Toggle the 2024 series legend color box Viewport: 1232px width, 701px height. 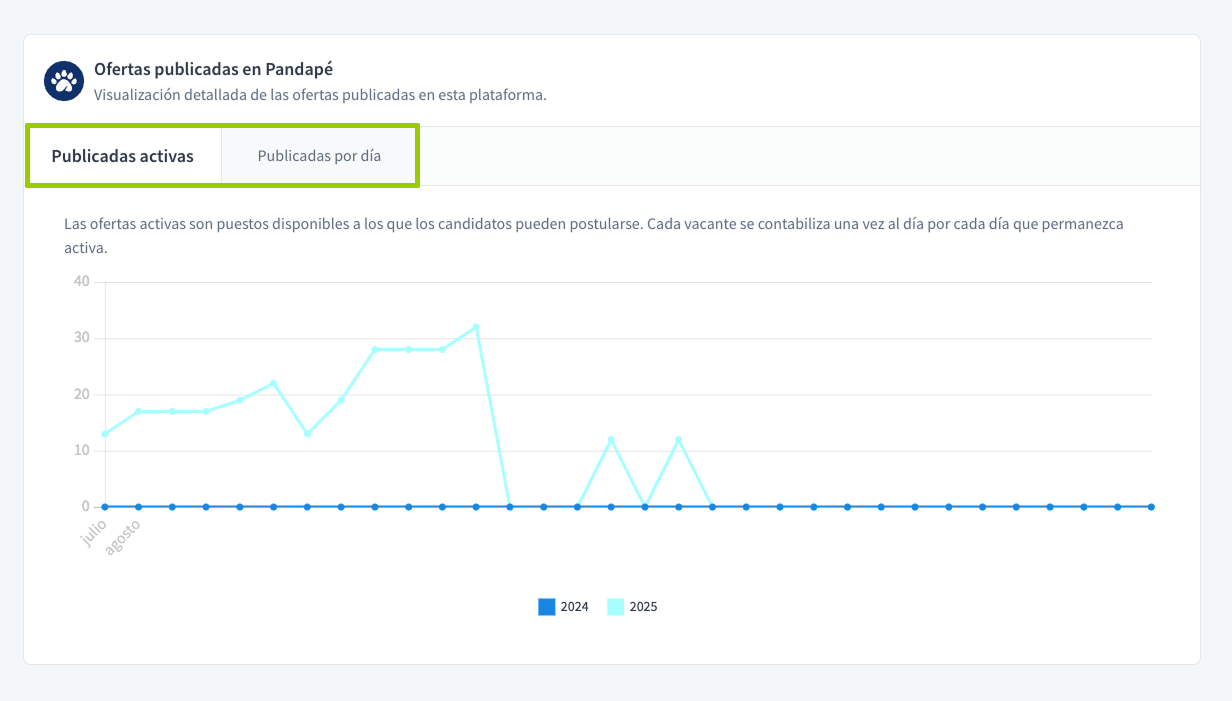[547, 606]
